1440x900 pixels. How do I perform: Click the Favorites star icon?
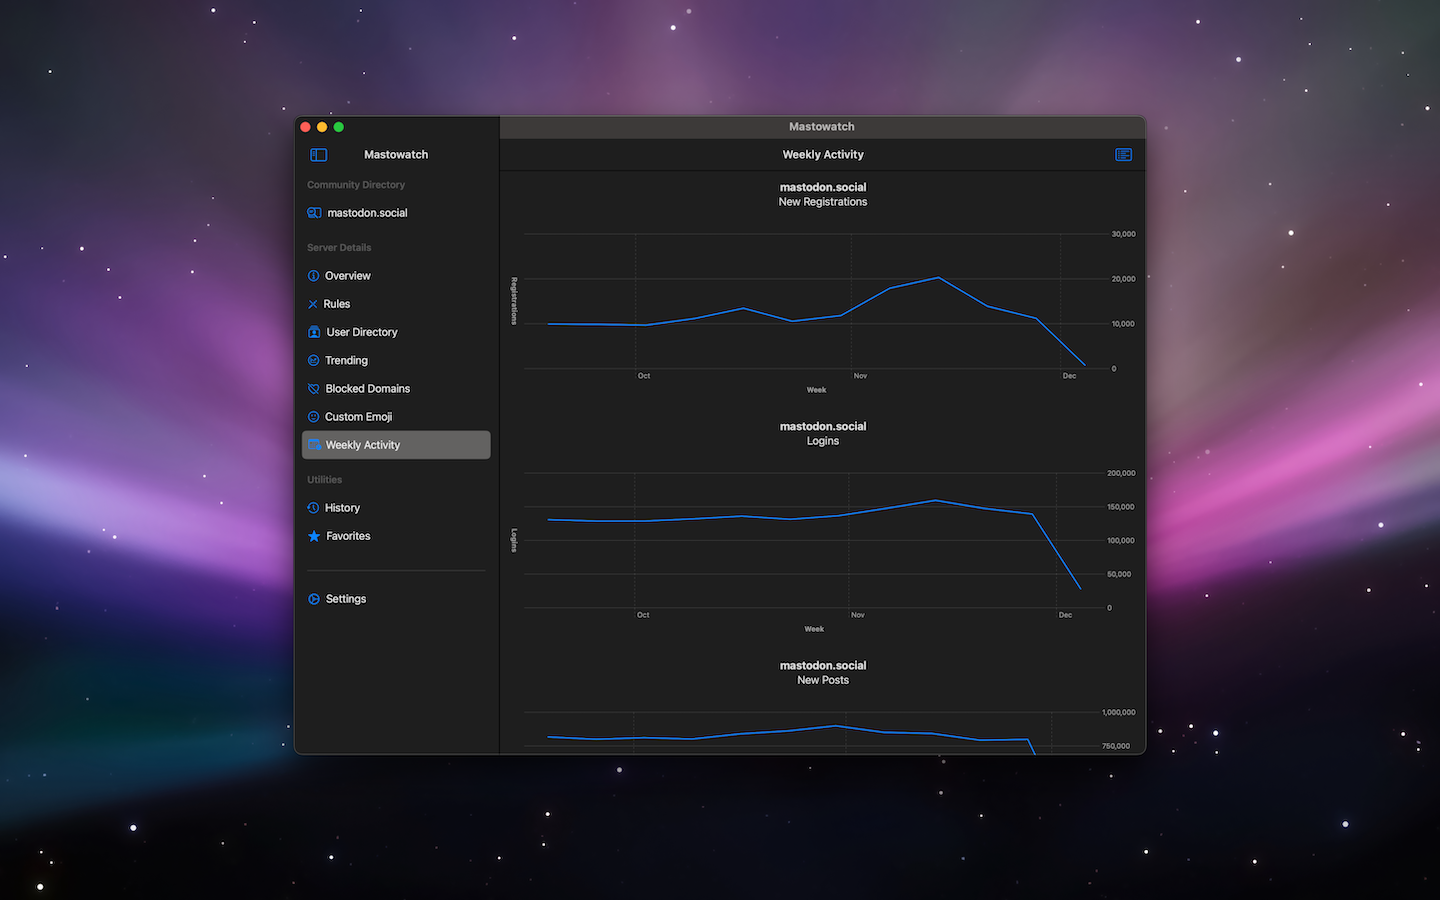click(x=314, y=536)
